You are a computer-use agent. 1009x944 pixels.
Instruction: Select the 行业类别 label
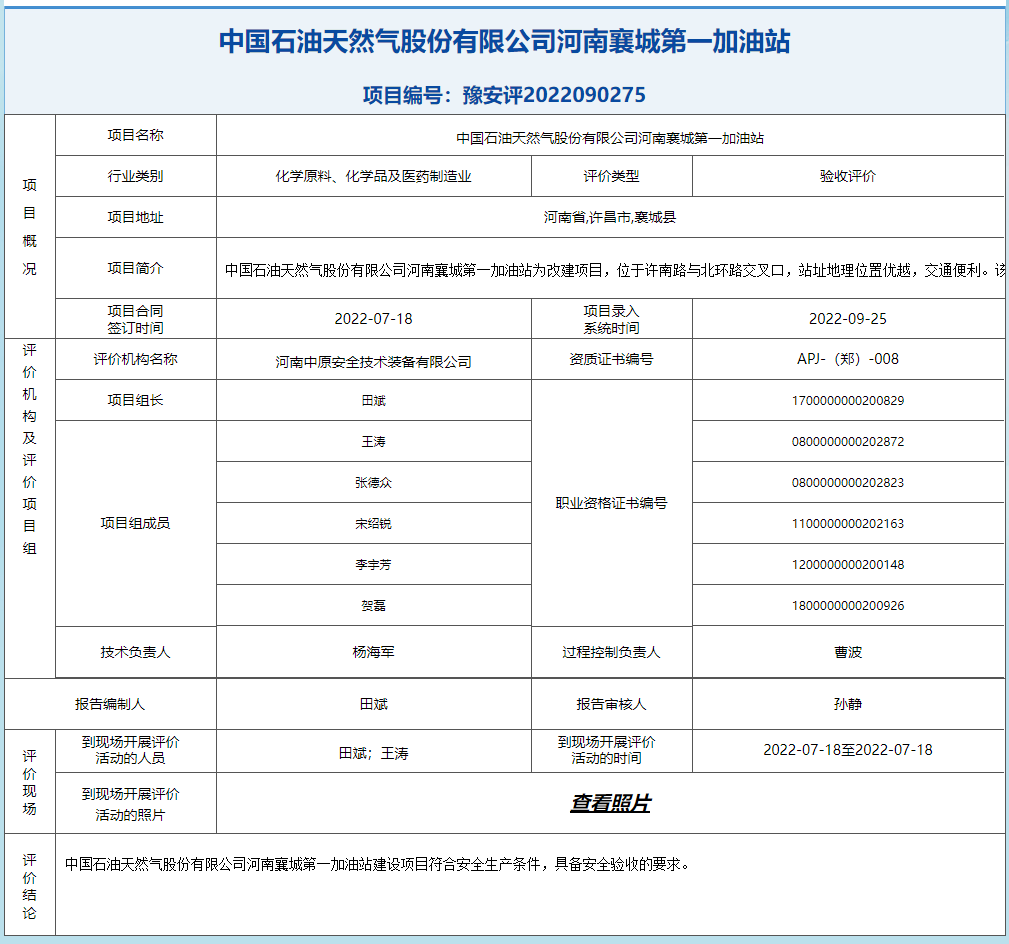(x=135, y=176)
